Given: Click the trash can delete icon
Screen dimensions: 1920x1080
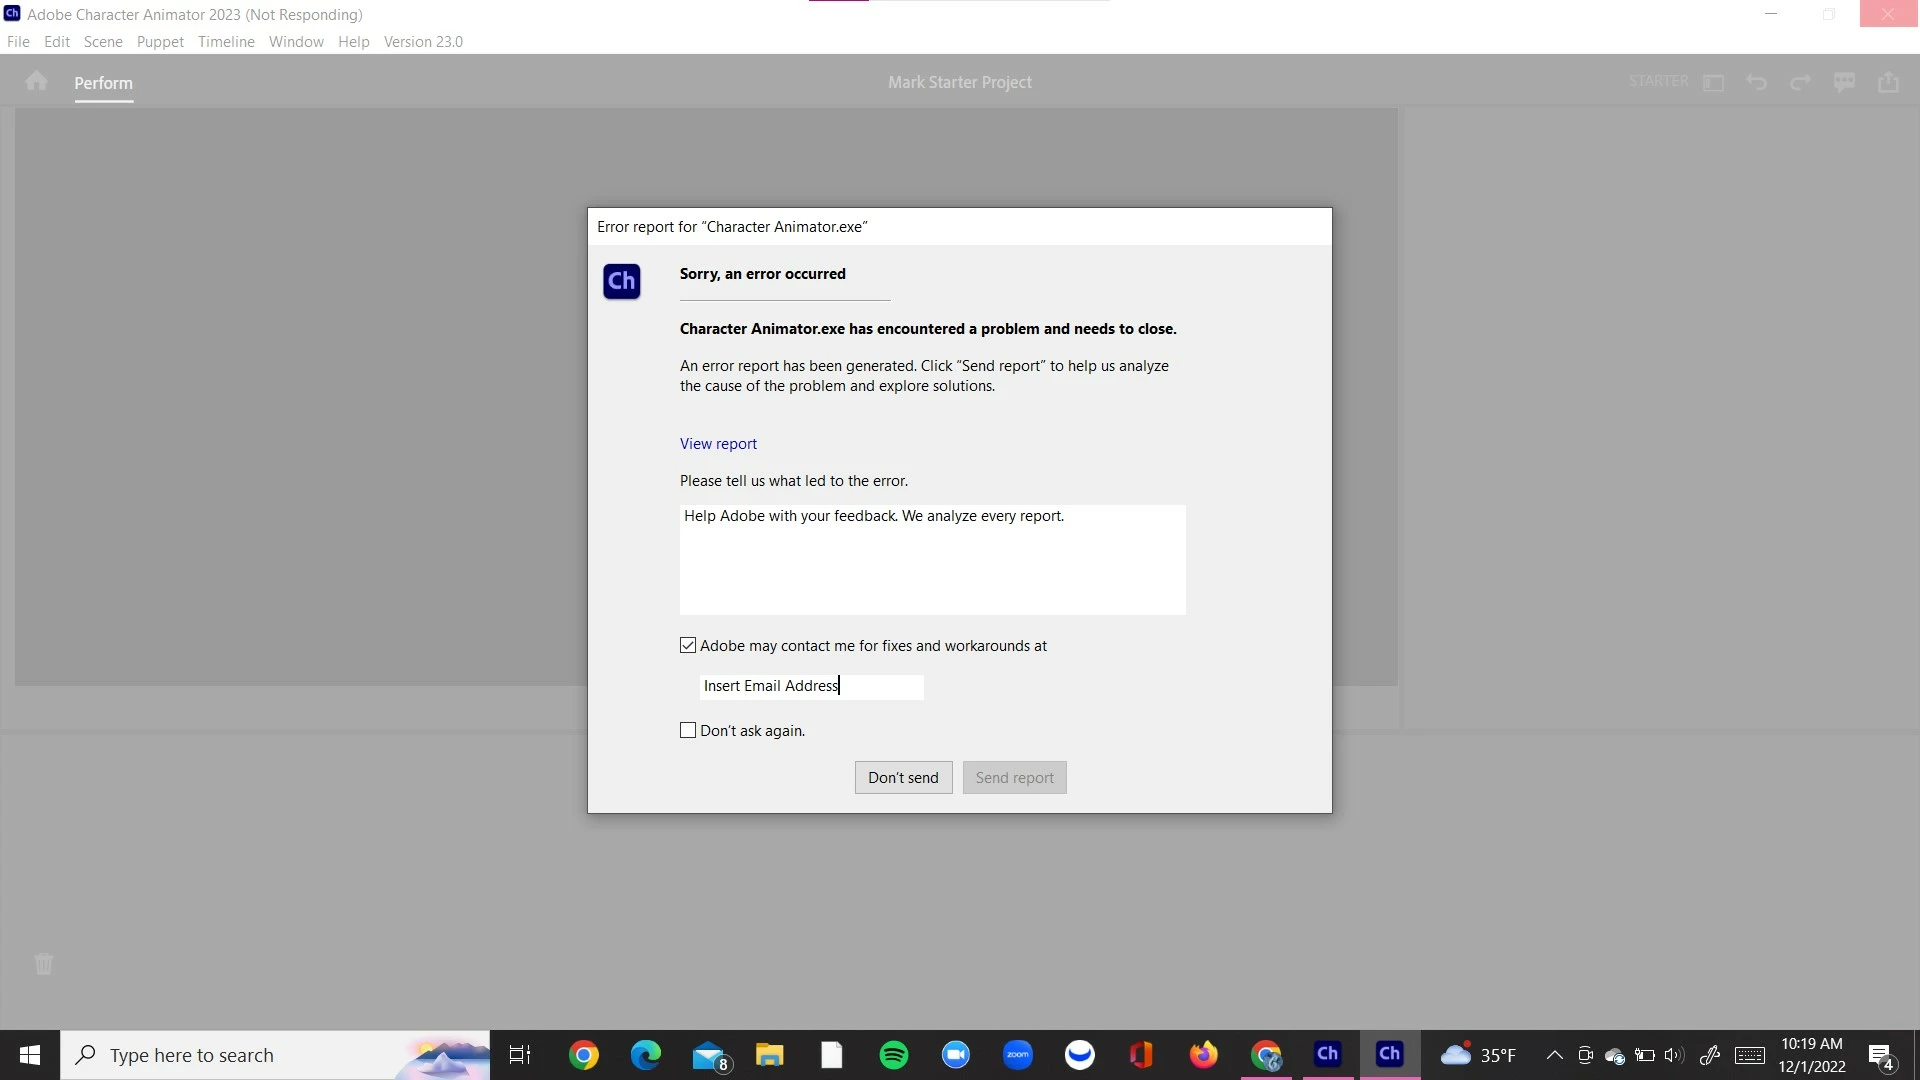Looking at the screenshot, I should 44,964.
